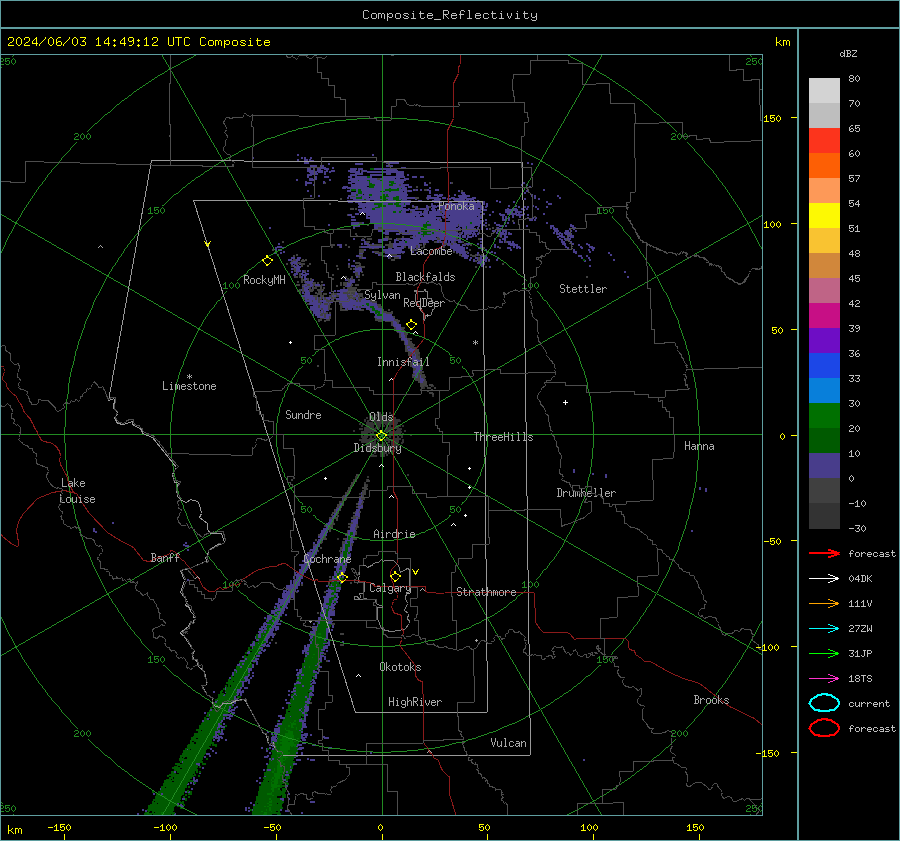Click the Drumheller town label
Viewport: 900px width, 841px height.
[x=586, y=493]
